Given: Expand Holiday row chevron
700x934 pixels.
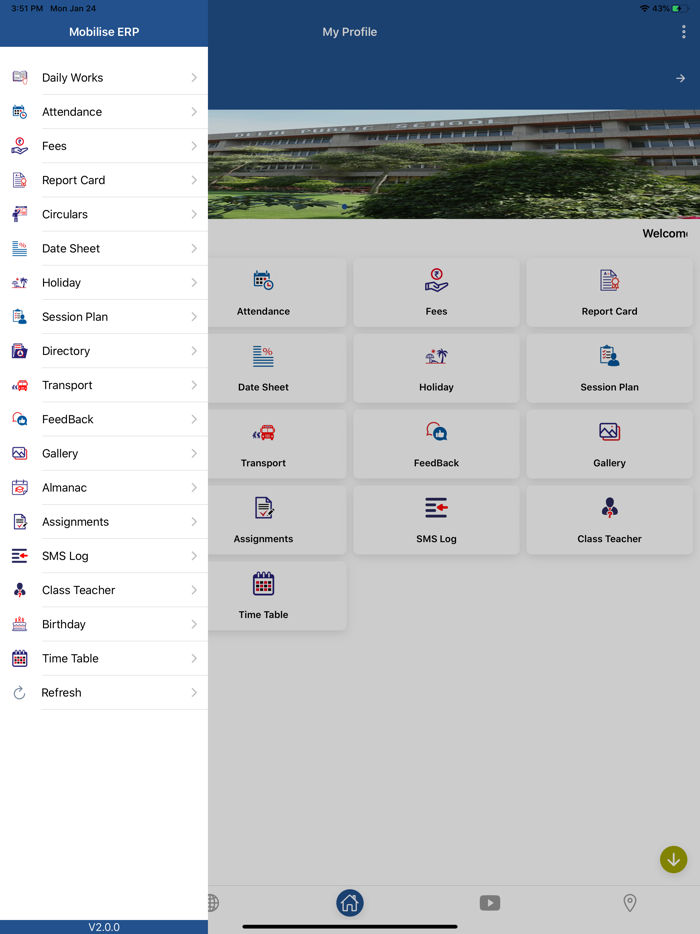Looking at the screenshot, I should (x=194, y=282).
